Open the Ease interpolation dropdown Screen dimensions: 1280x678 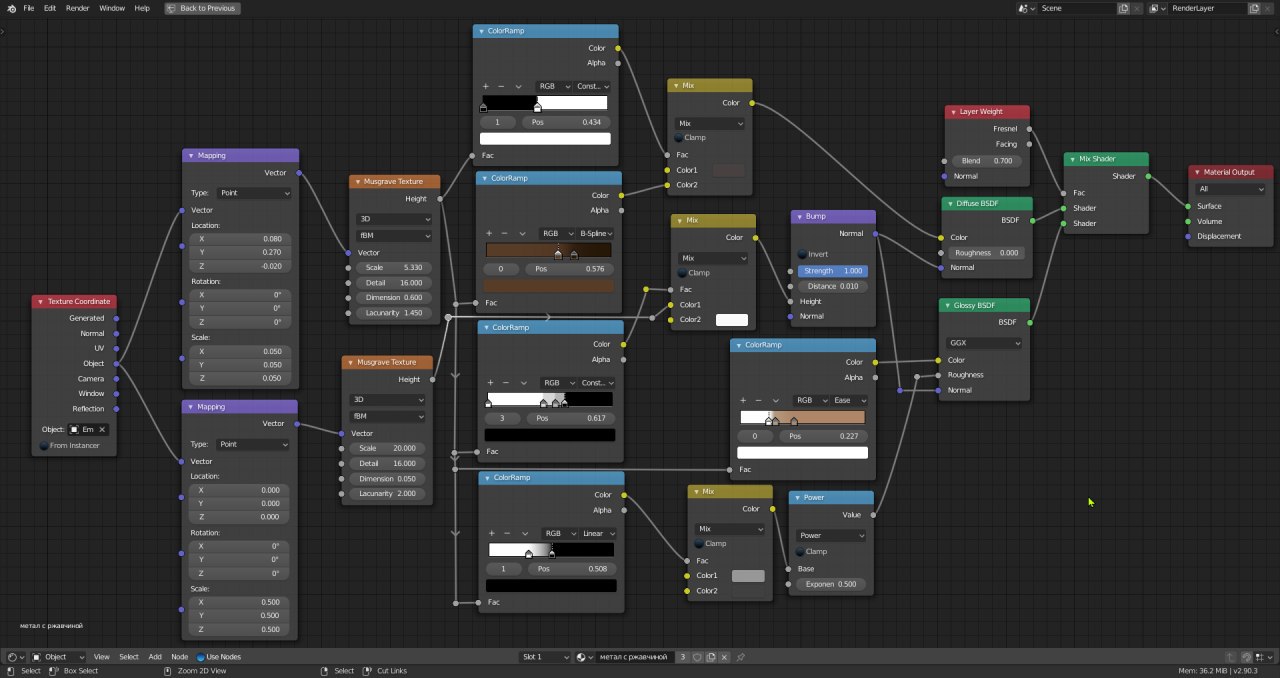847,400
